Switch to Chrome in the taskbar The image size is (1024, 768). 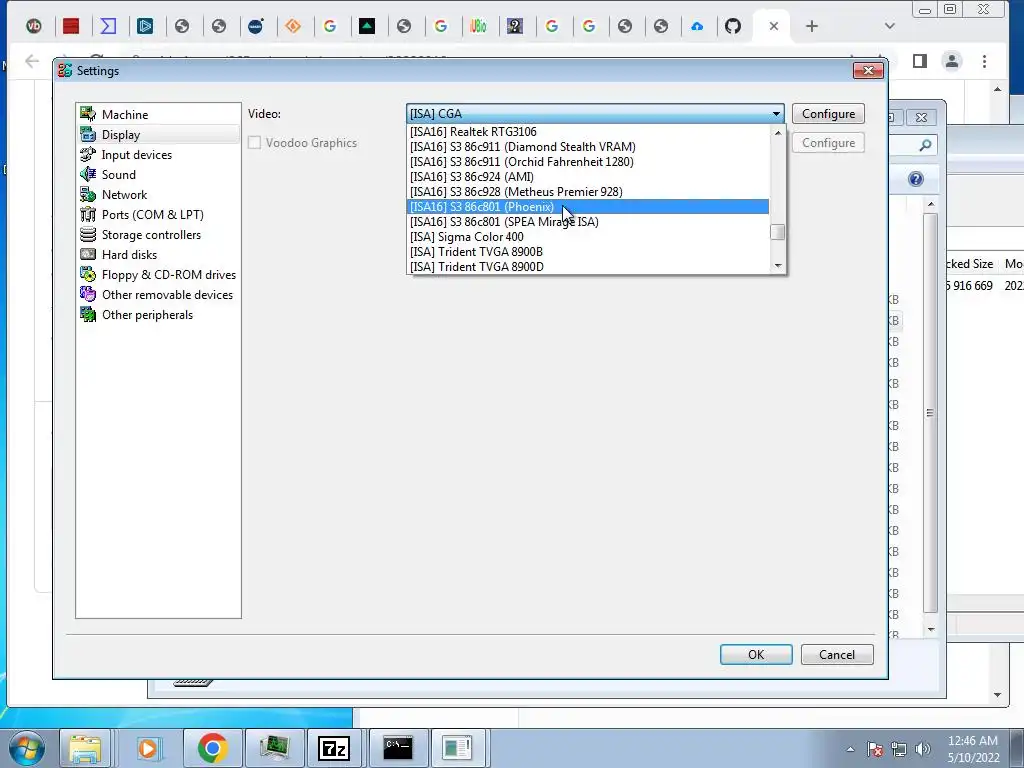pyautogui.click(x=212, y=748)
